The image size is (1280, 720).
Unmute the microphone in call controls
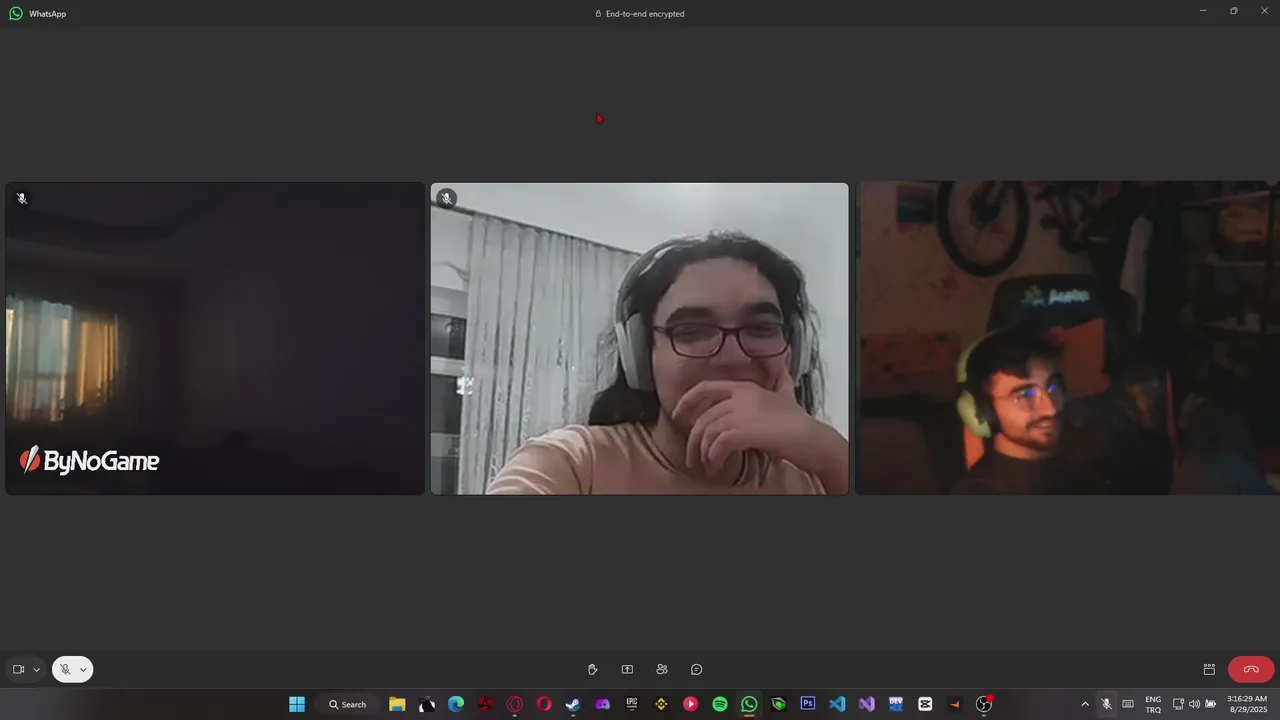[65, 669]
